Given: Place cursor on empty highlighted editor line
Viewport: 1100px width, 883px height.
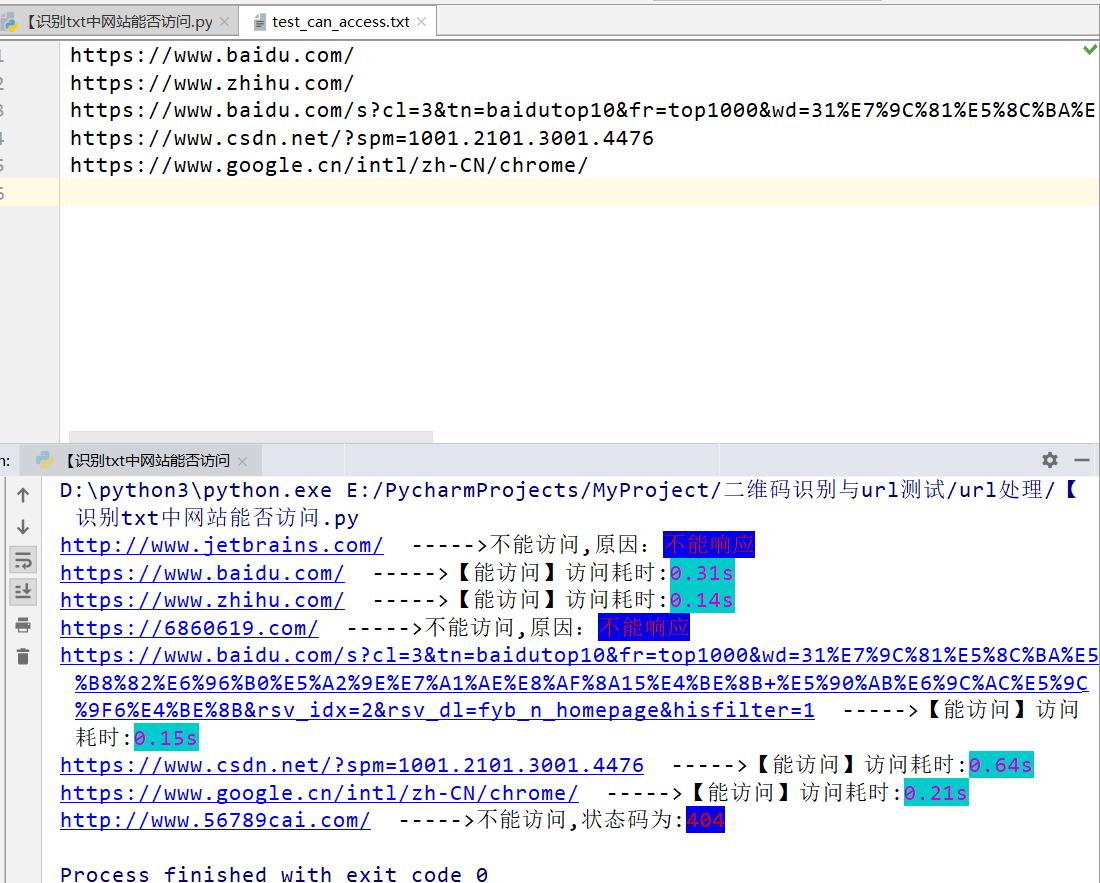Looking at the screenshot, I should (x=579, y=192).
